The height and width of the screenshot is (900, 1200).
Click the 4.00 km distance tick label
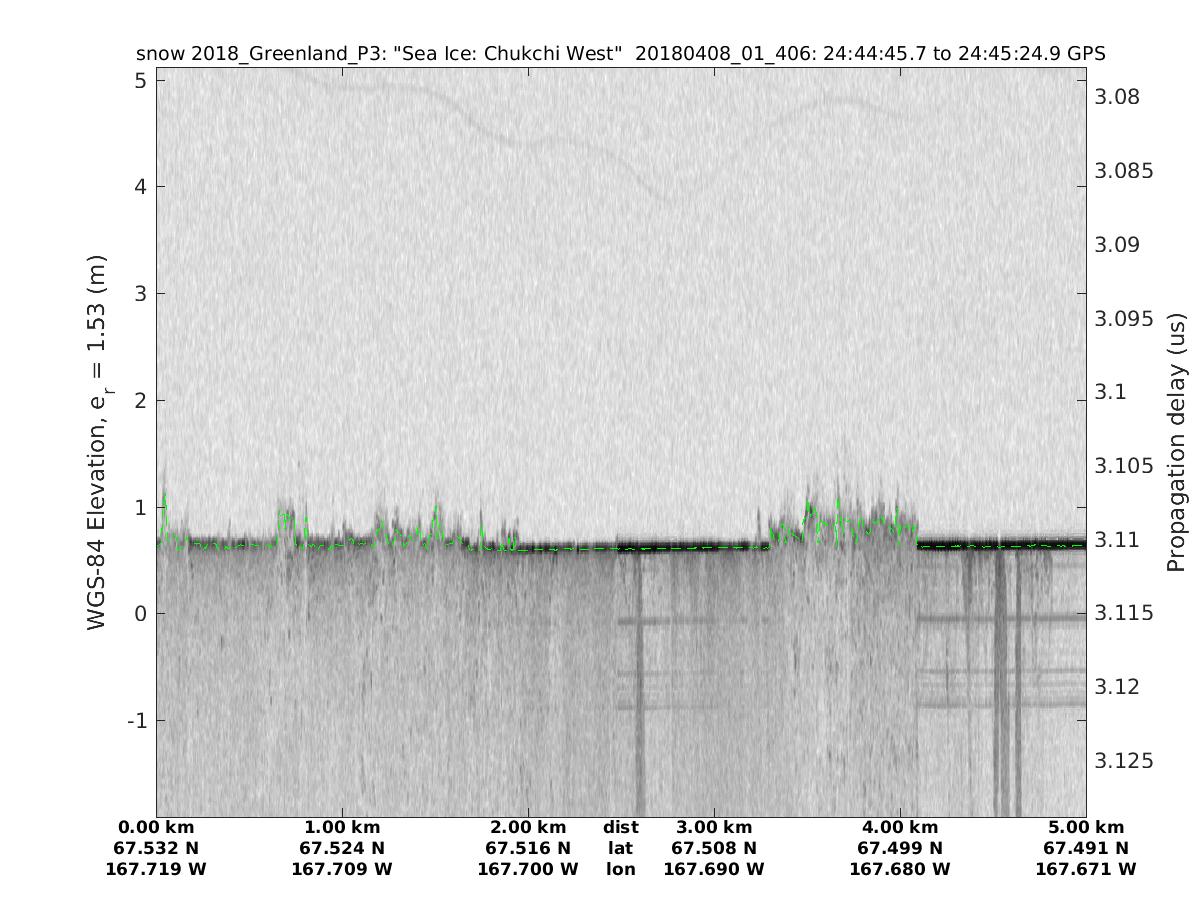pyautogui.click(x=900, y=828)
